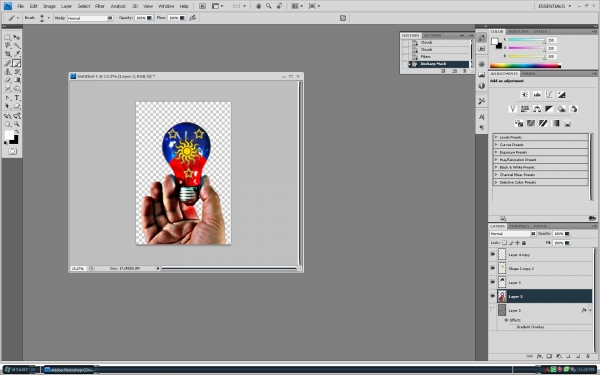600x375 pixels.
Task: Add a Brightness/Contrast adjustment
Action: (x=525, y=95)
